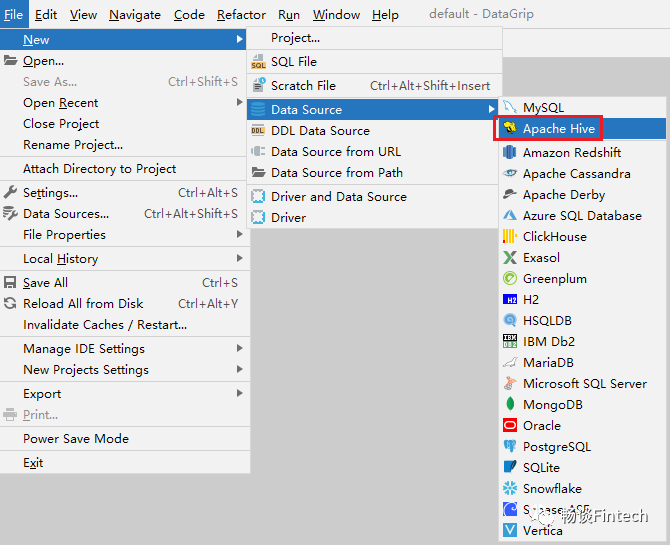Choose Project... from the New submenu
Viewport: 670px width, 545px height.
pos(374,38)
